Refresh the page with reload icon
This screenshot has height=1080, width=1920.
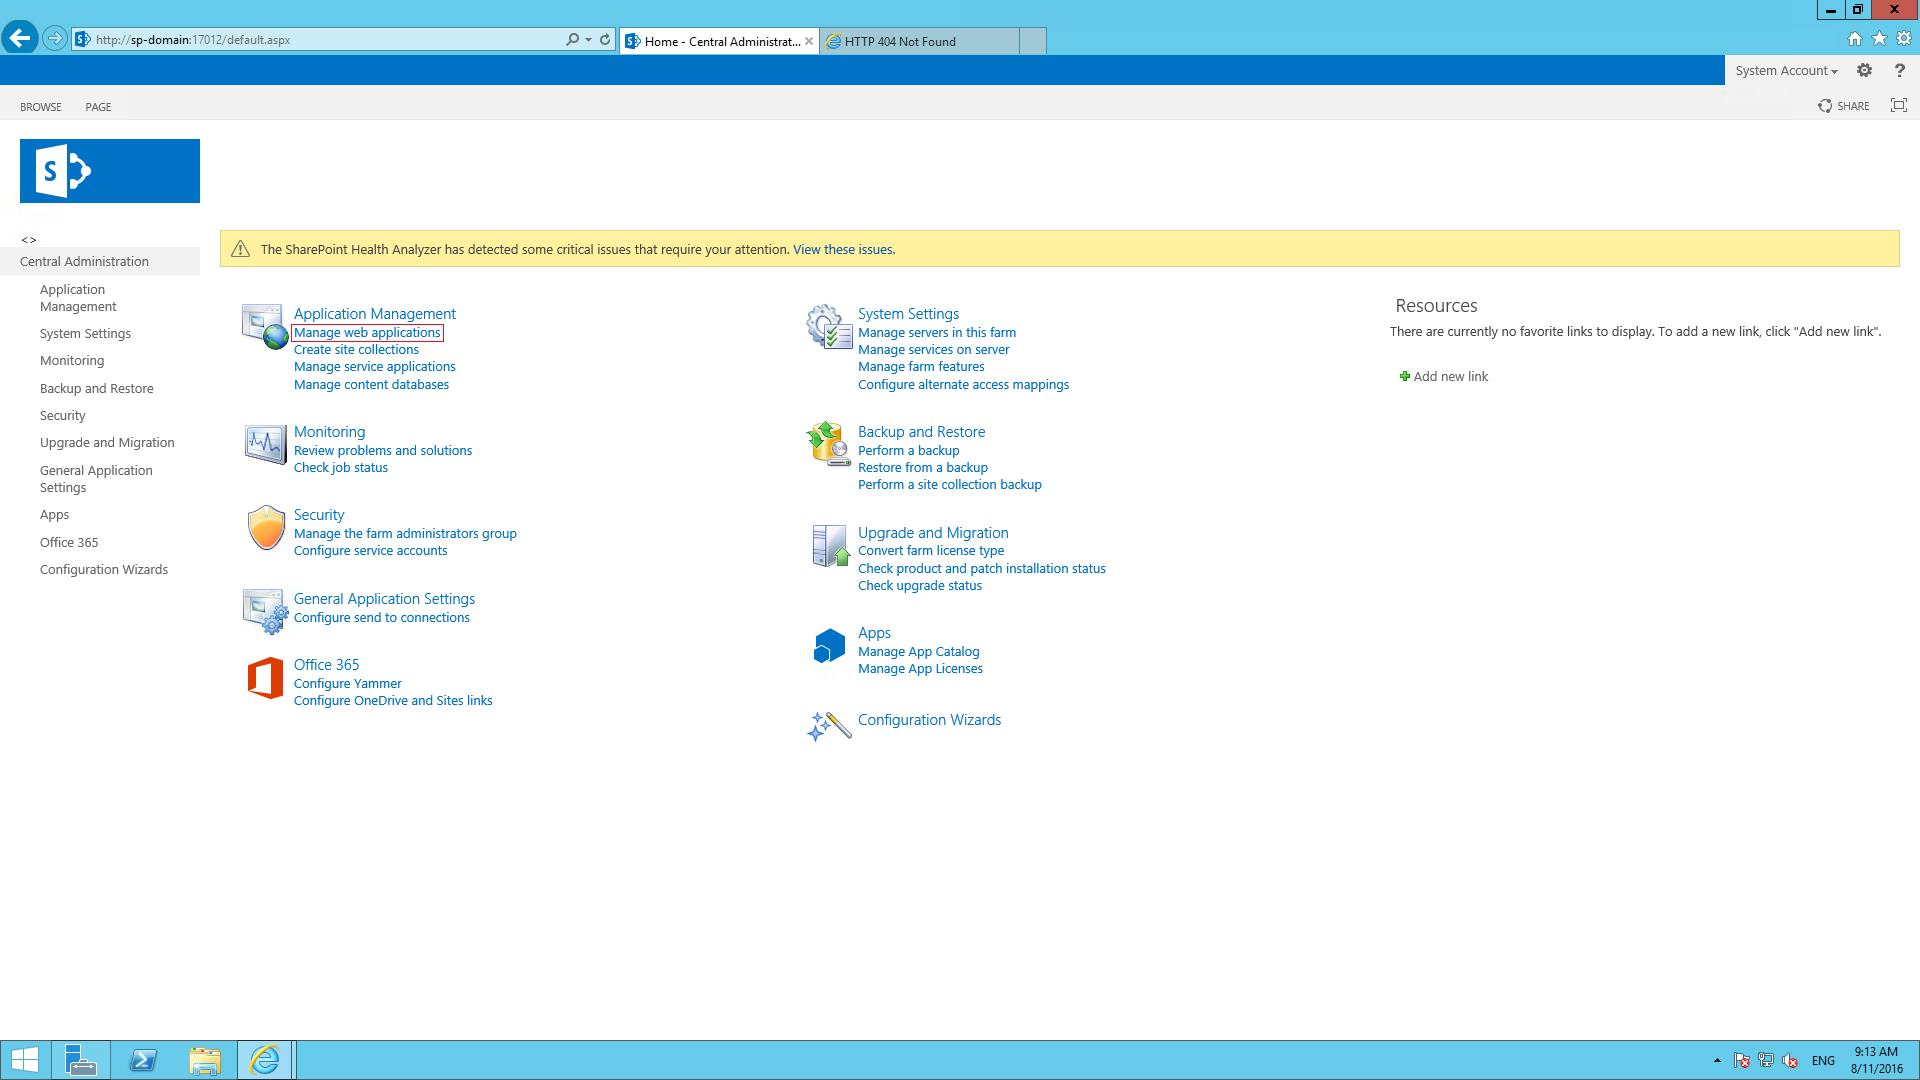(605, 40)
